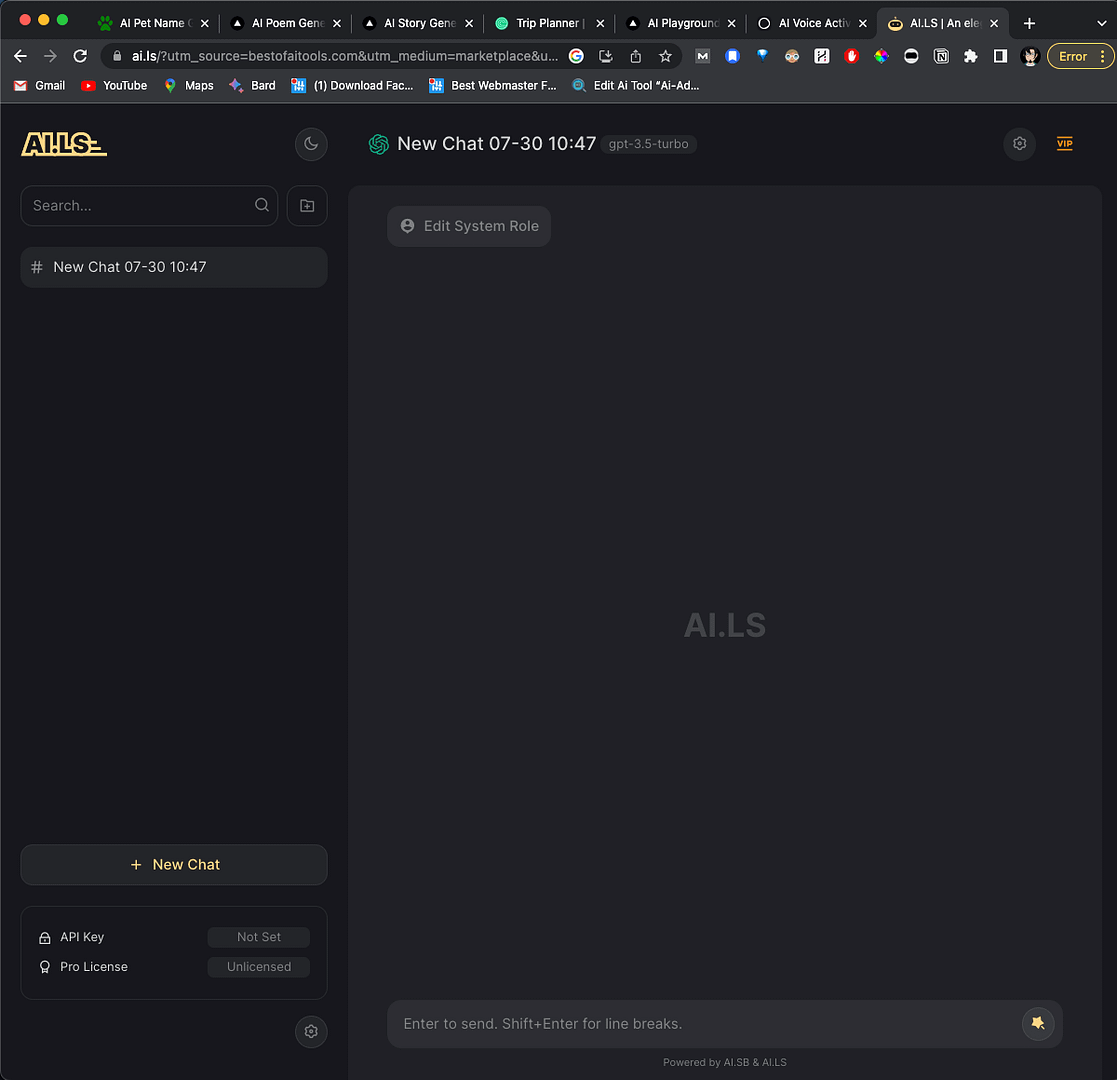Click the hash icon on New Chat 07-30
The height and width of the screenshot is (1080, 1117).
[37, 267]
